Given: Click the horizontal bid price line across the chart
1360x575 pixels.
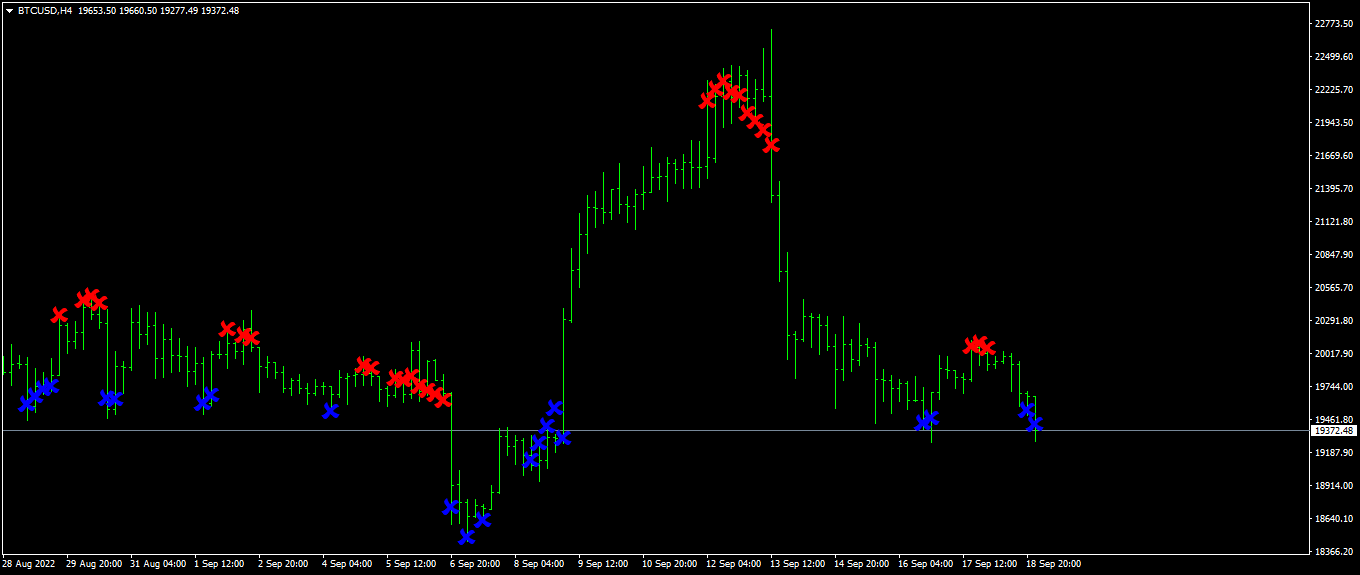Looking at the screenshot, I should [x=655, y=430].
